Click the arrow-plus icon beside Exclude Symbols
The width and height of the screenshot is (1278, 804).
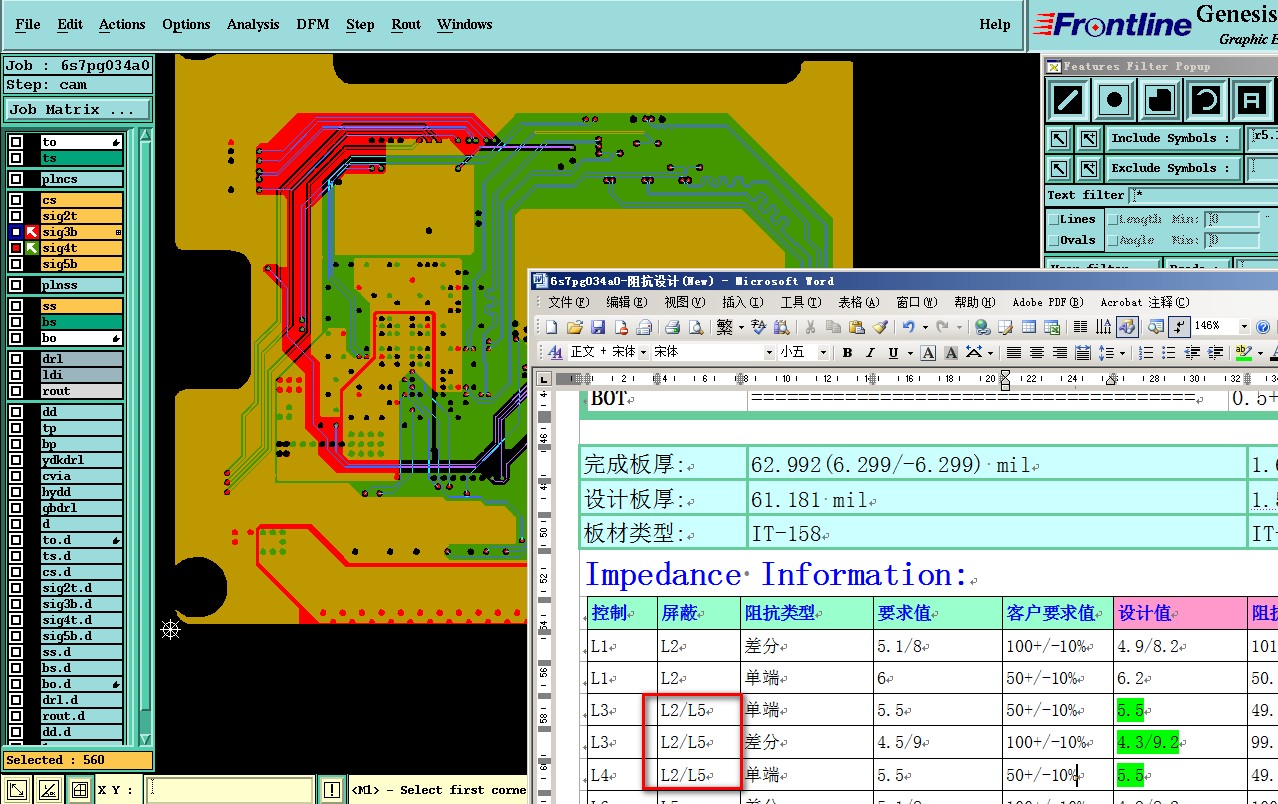1088,169
